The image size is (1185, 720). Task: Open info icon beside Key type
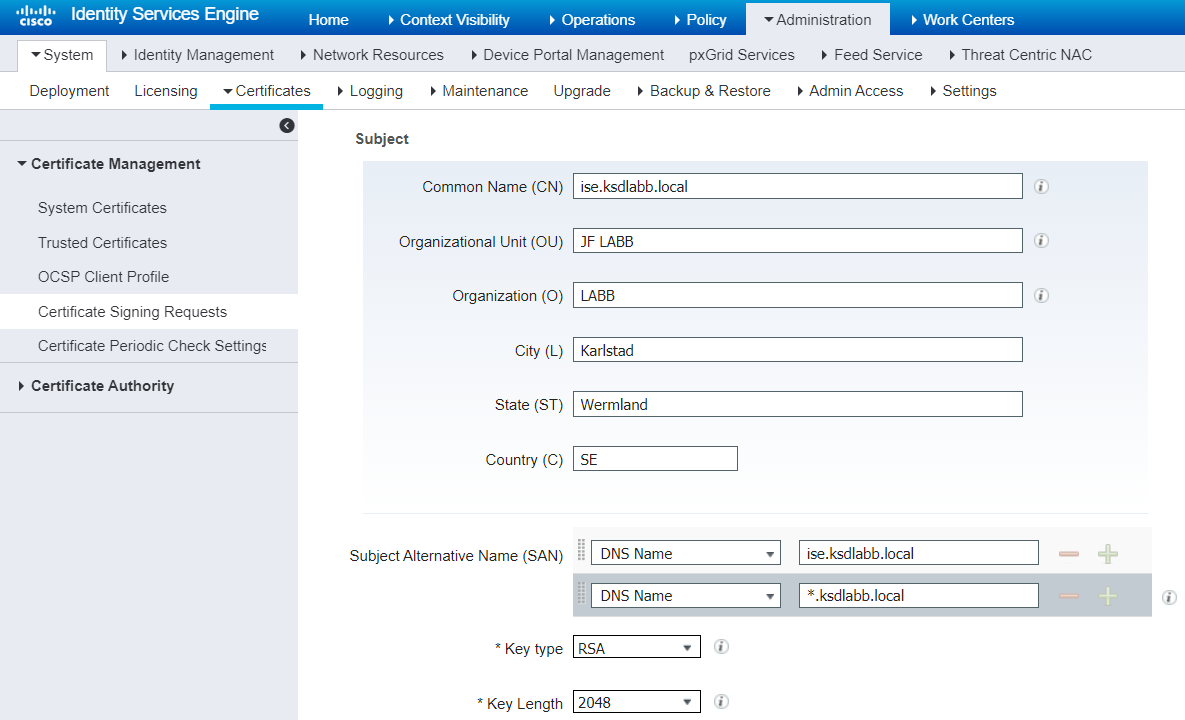coord(721,647)
